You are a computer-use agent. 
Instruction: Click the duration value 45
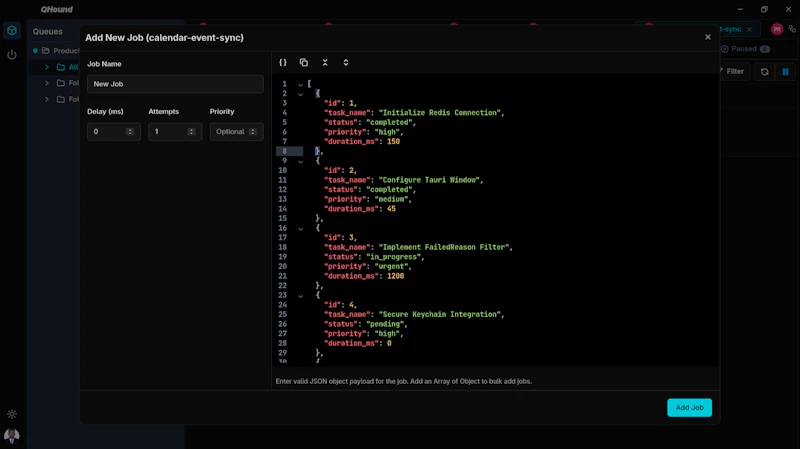click(391, 209)
